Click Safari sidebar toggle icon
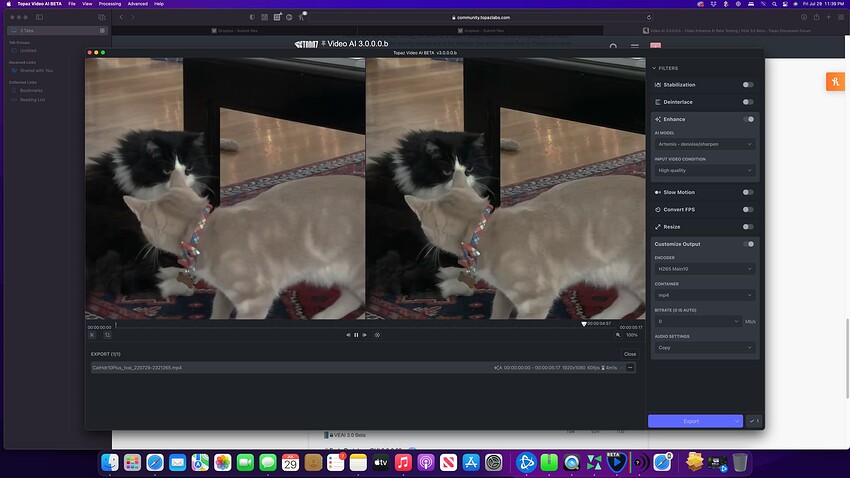The width and height of the screenshot is (850, 478). point(39,17)
